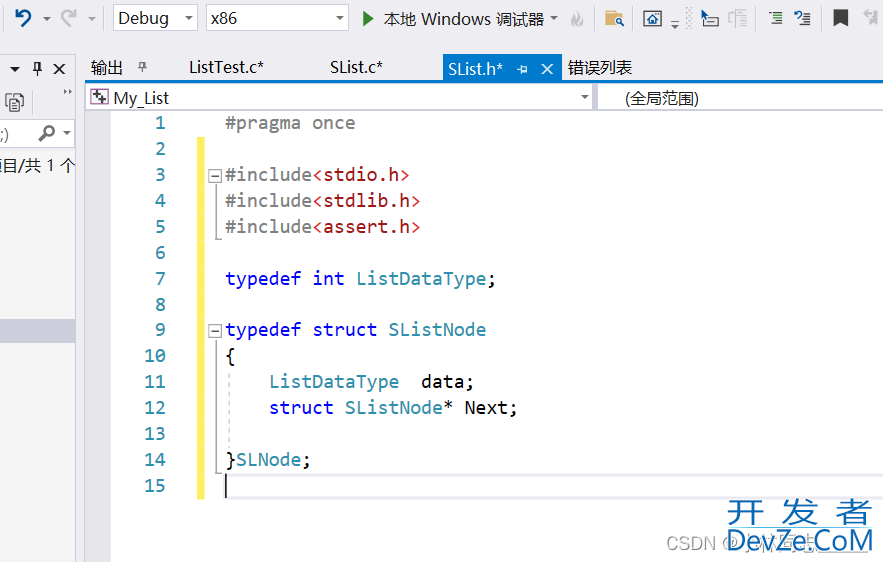Decrease line indent in the toolbar
This screenshot has height=562, width=883.
pos(776,19)
